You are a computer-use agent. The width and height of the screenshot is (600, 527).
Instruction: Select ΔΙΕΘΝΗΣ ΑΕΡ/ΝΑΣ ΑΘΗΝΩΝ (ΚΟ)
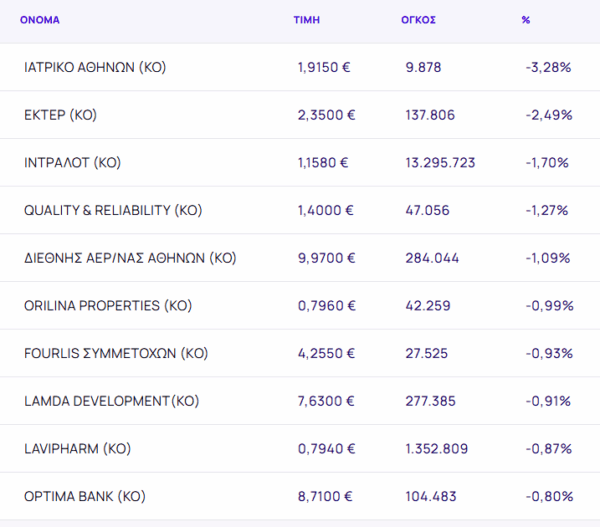(130, 258)
